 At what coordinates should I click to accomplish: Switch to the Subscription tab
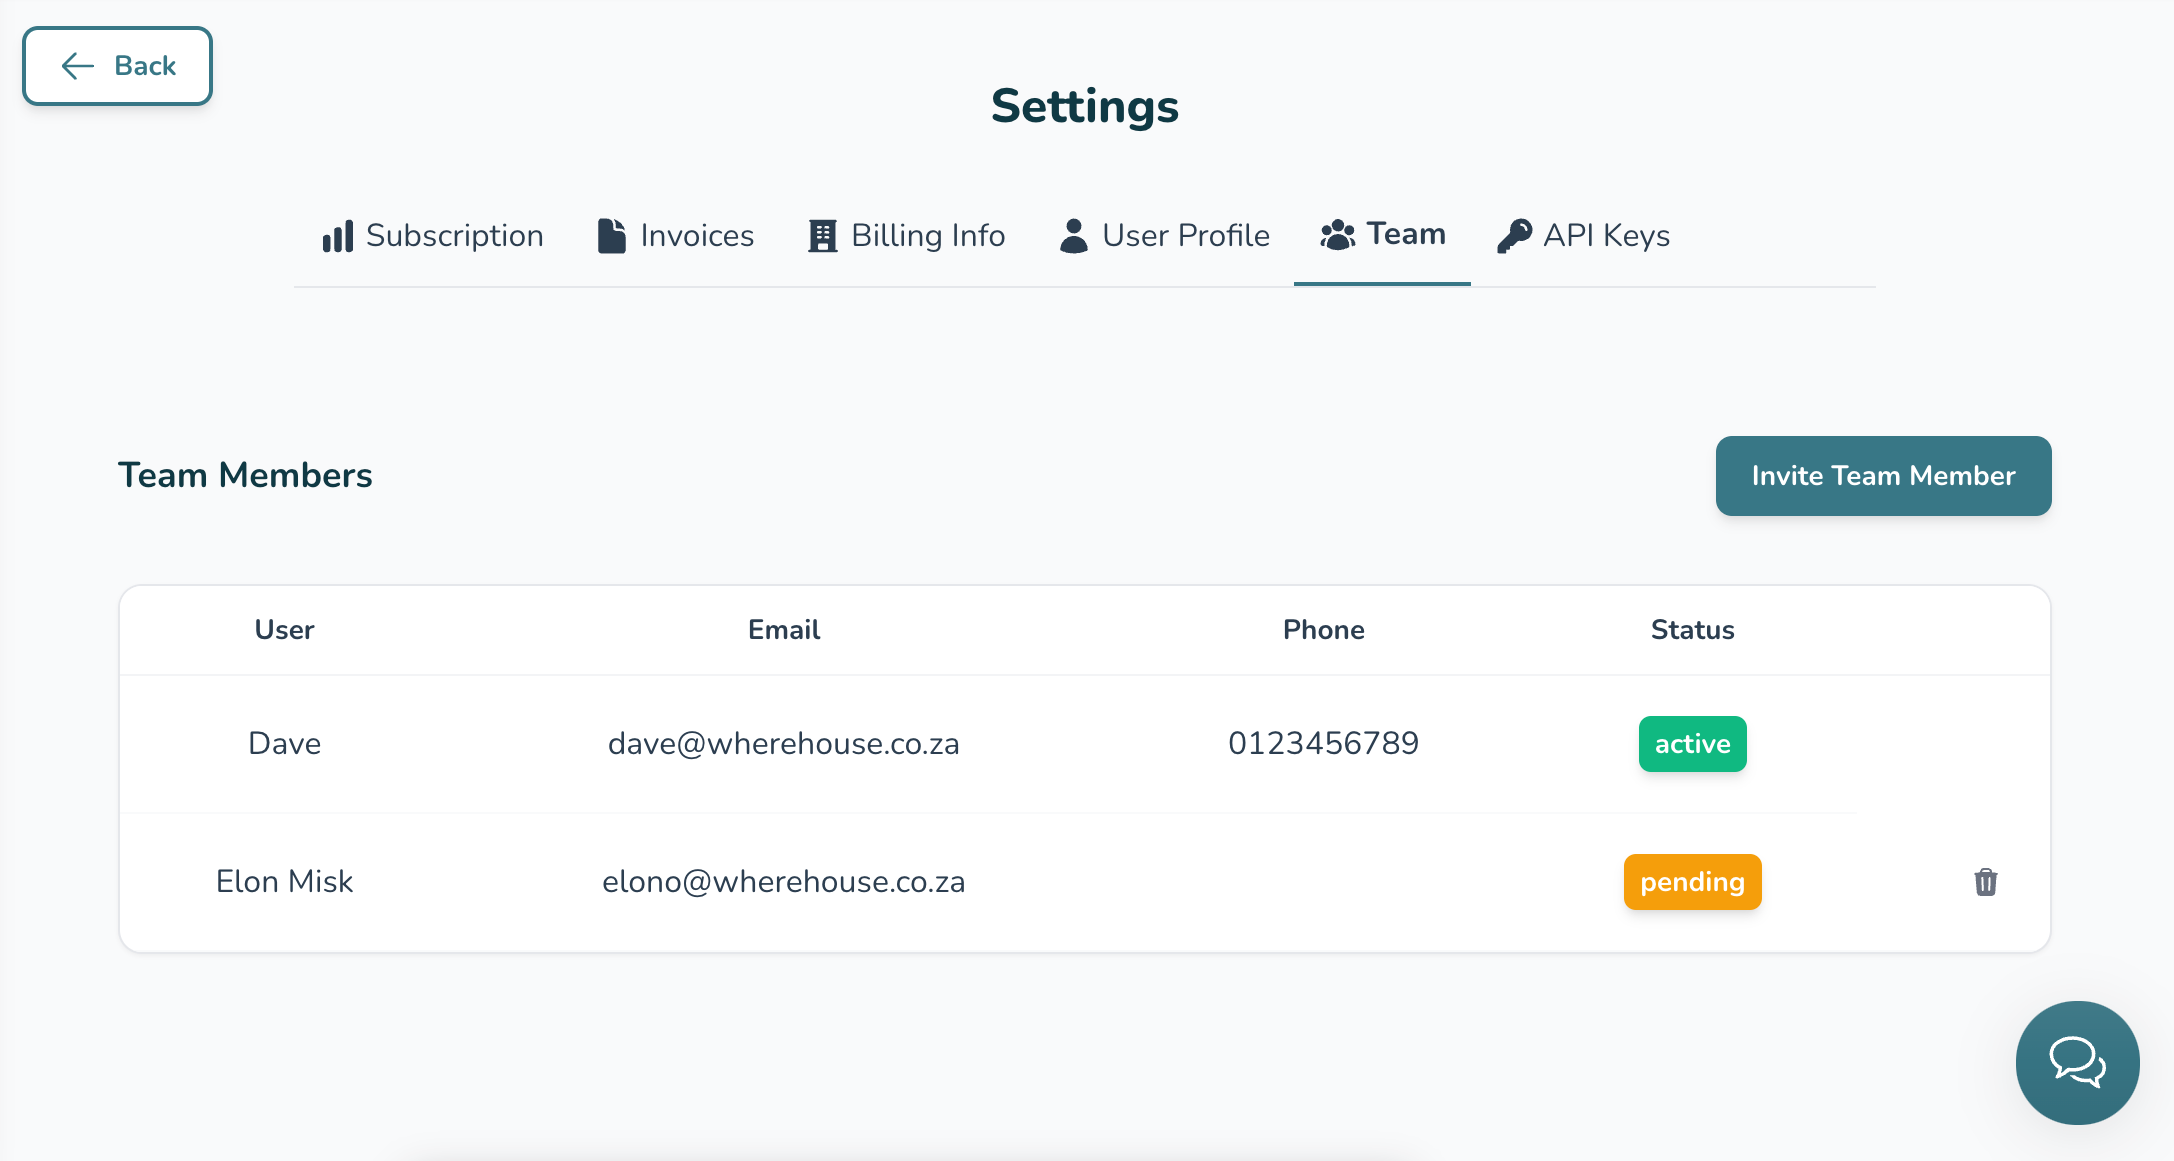point(454,236)
